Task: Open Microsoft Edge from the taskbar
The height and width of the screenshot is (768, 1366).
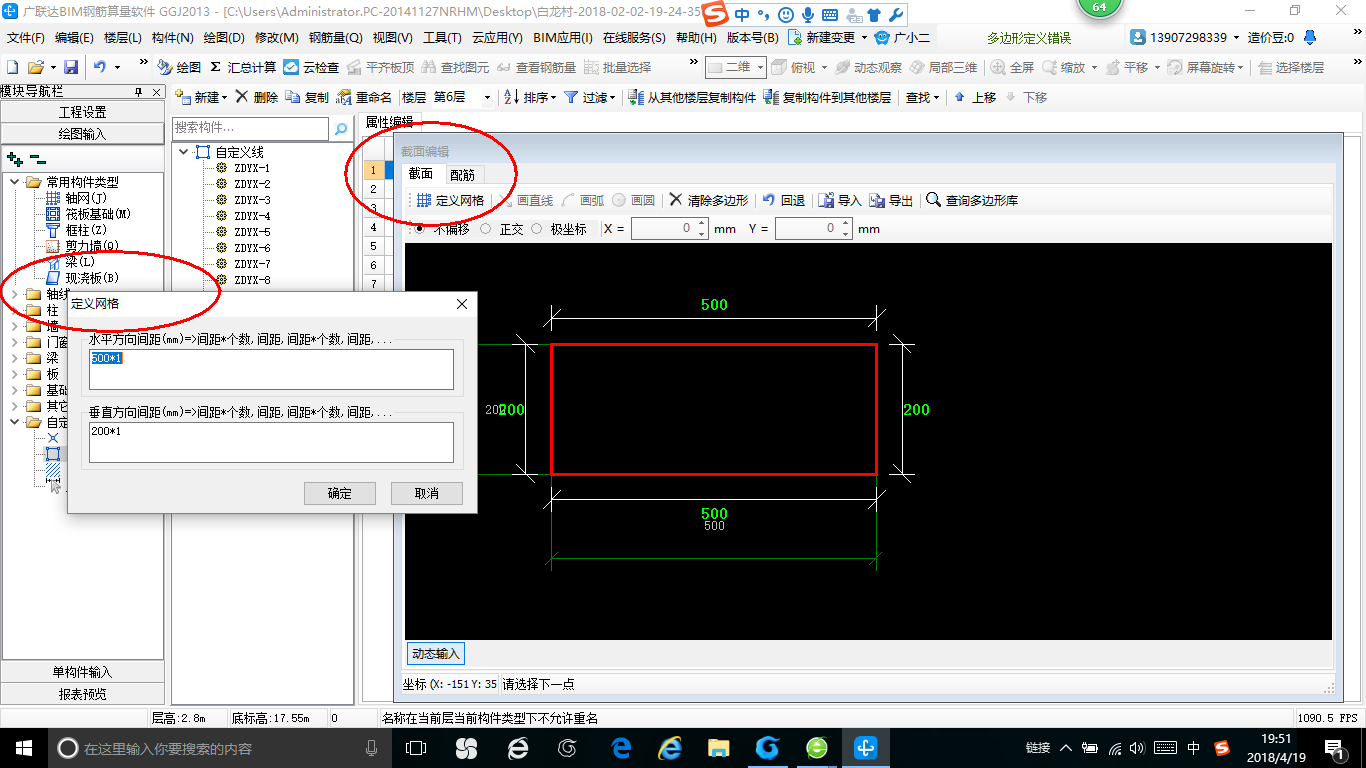Action: 620,747
